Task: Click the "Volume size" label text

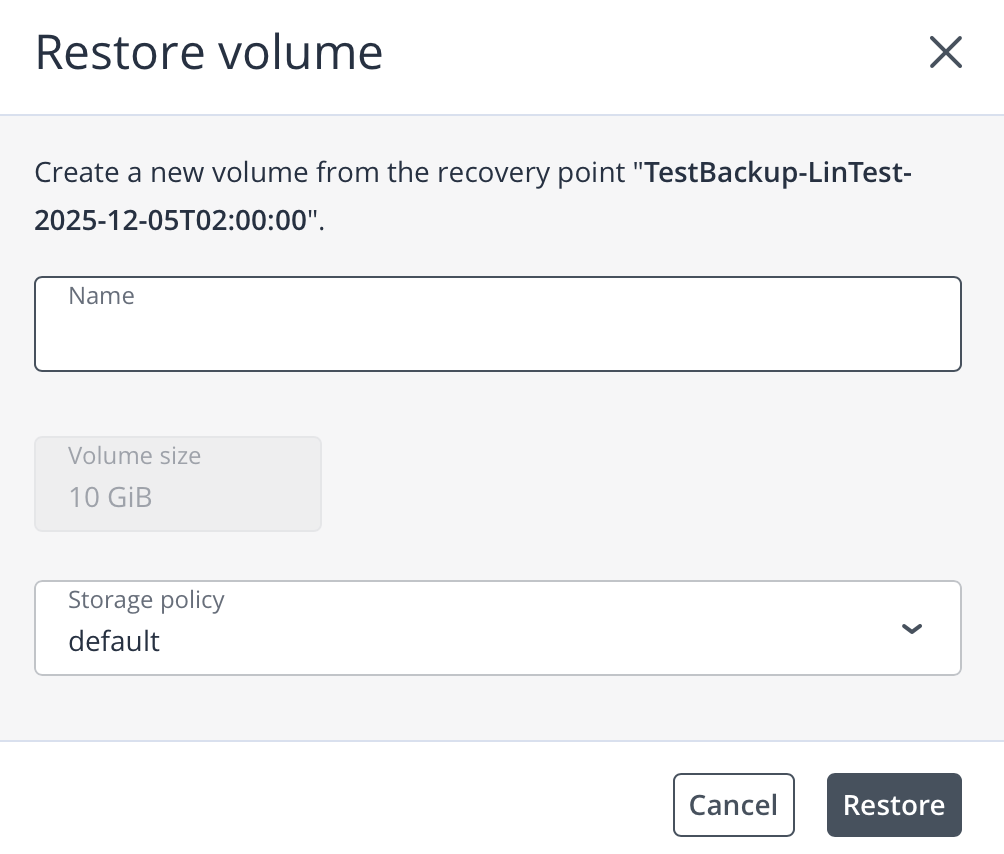Action: pos(134,456)
